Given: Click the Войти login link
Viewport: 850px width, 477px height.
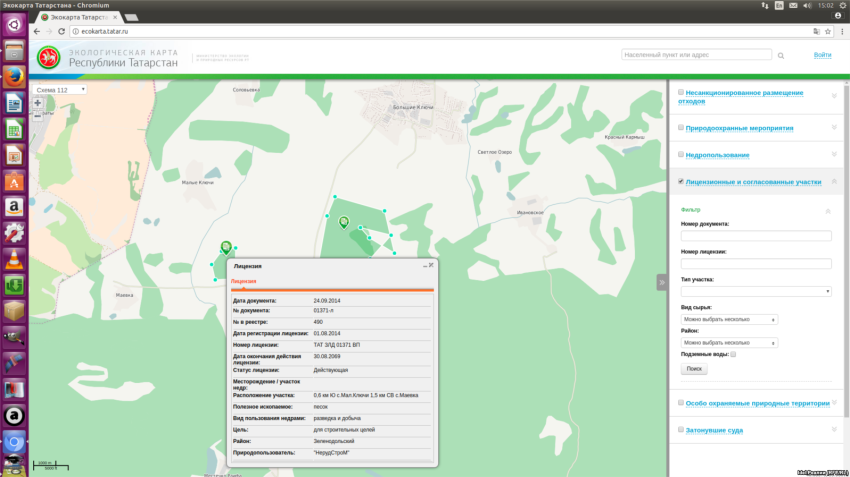Looking at the screenshot, I should point(822,55).
